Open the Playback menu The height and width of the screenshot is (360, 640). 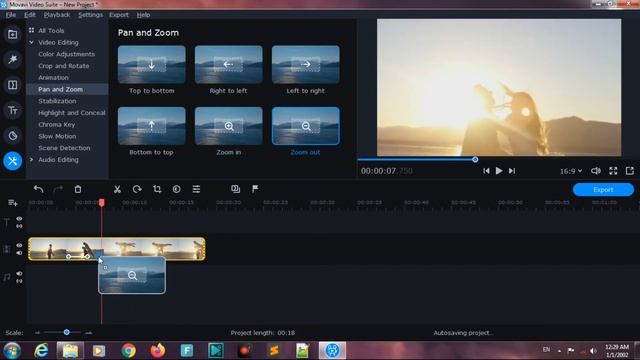[57, 15]
